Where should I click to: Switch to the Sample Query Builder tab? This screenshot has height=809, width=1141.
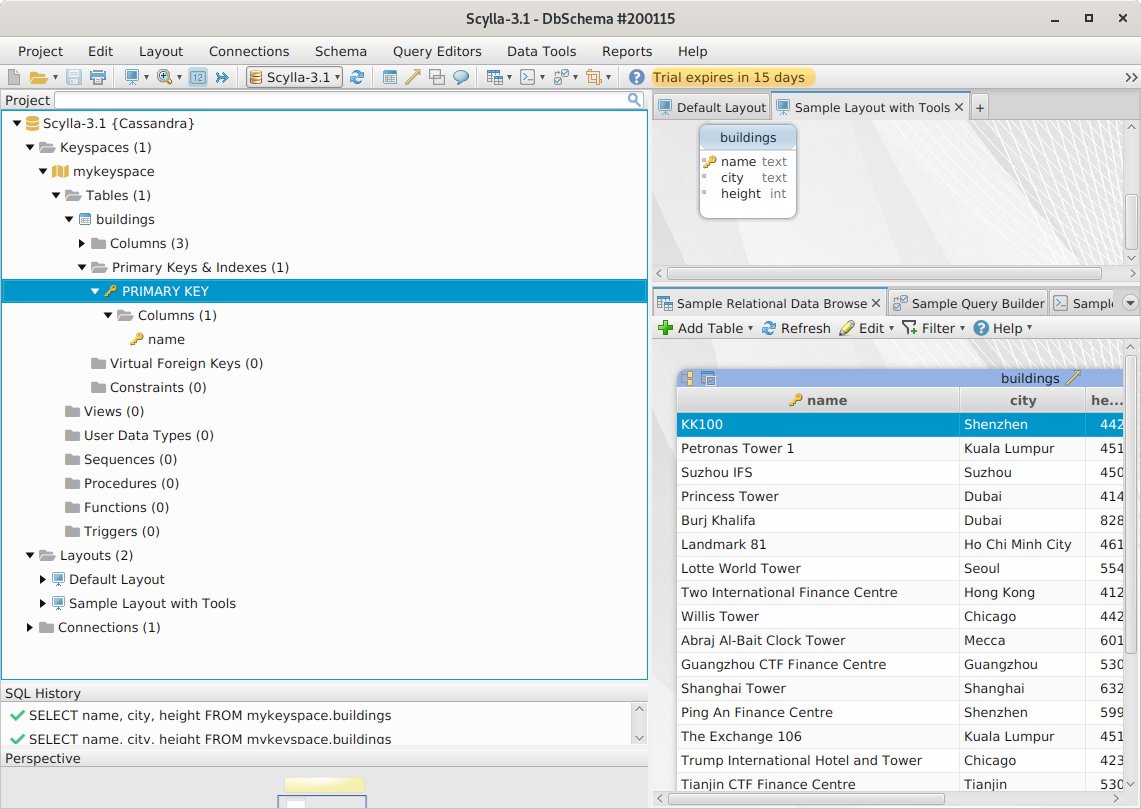coord(969,303)
